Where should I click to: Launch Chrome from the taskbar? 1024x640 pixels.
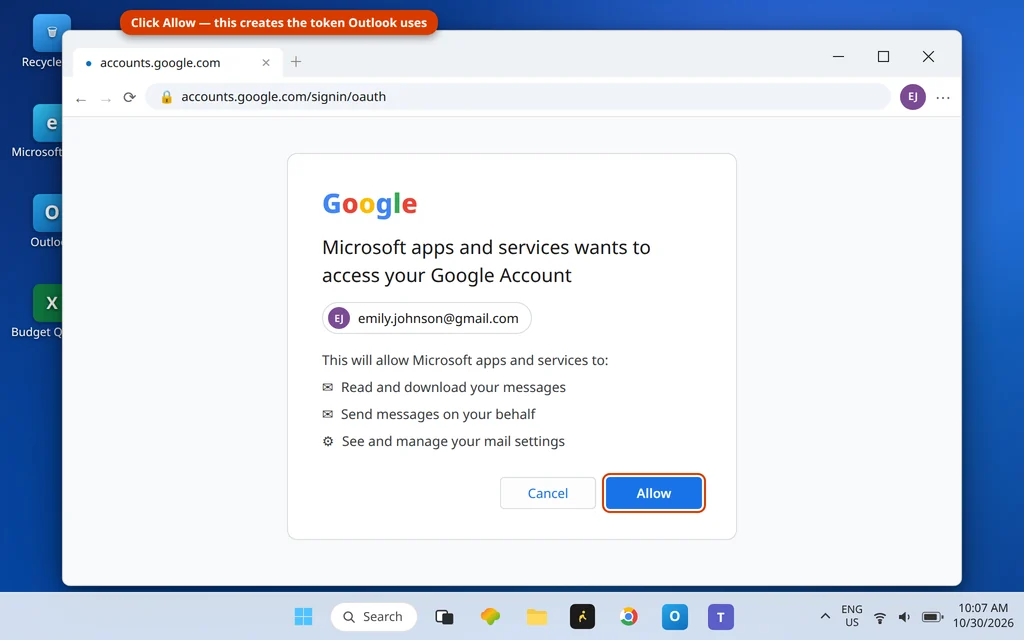coord(628,616)
